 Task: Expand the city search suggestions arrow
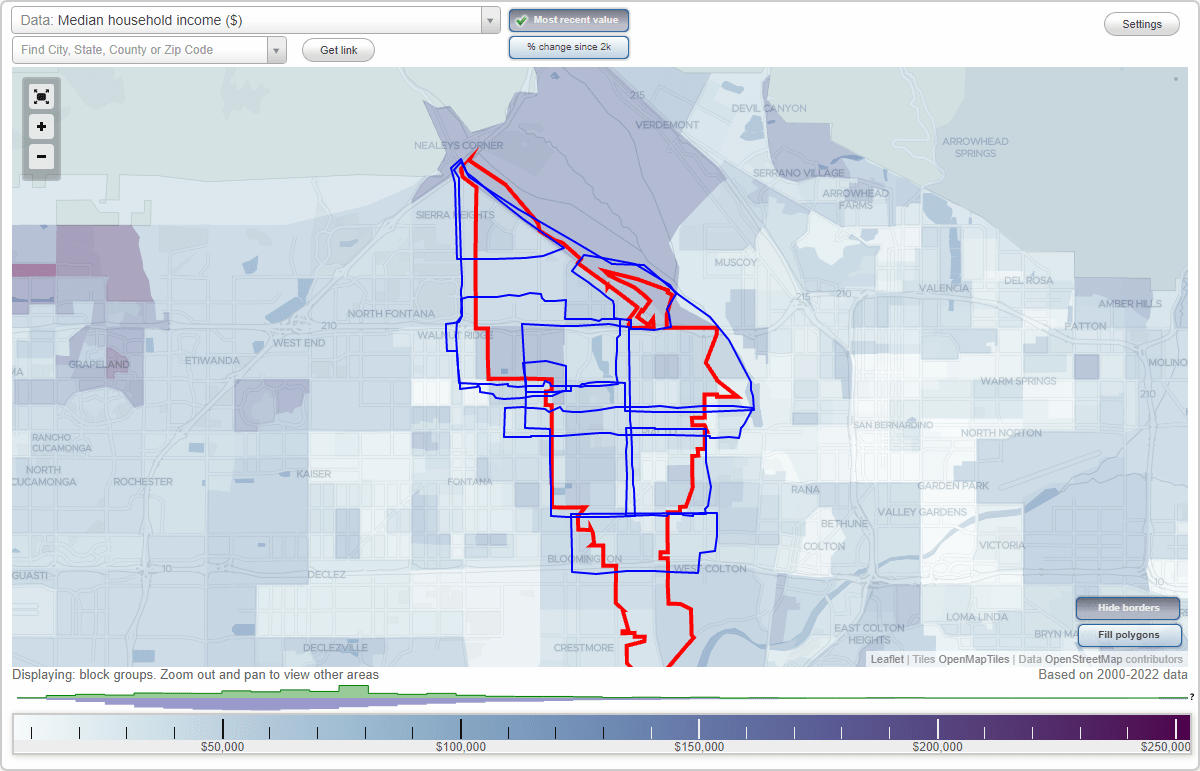pyautogui.click(x=277, y=49)
